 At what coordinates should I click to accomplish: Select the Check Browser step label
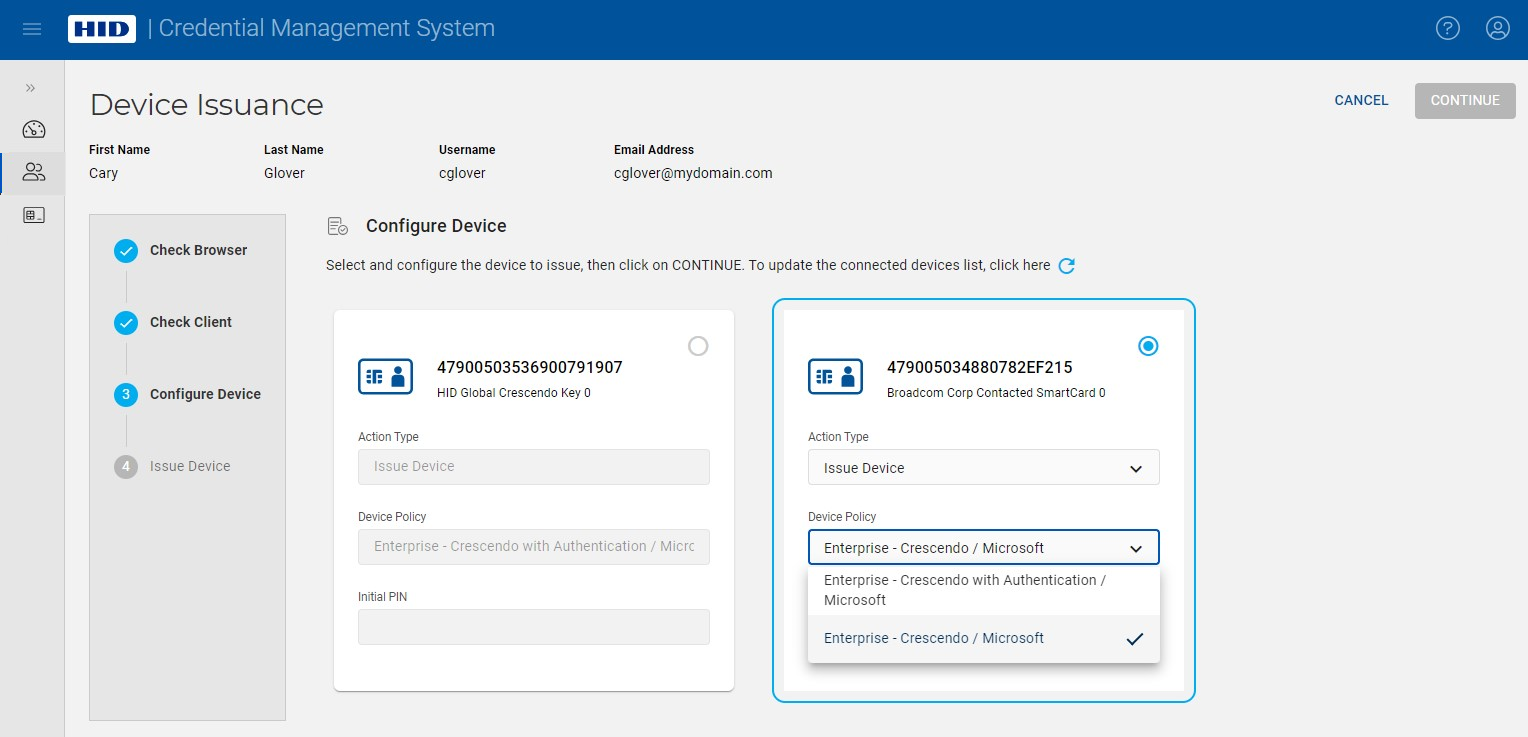[x=198, y=250]
